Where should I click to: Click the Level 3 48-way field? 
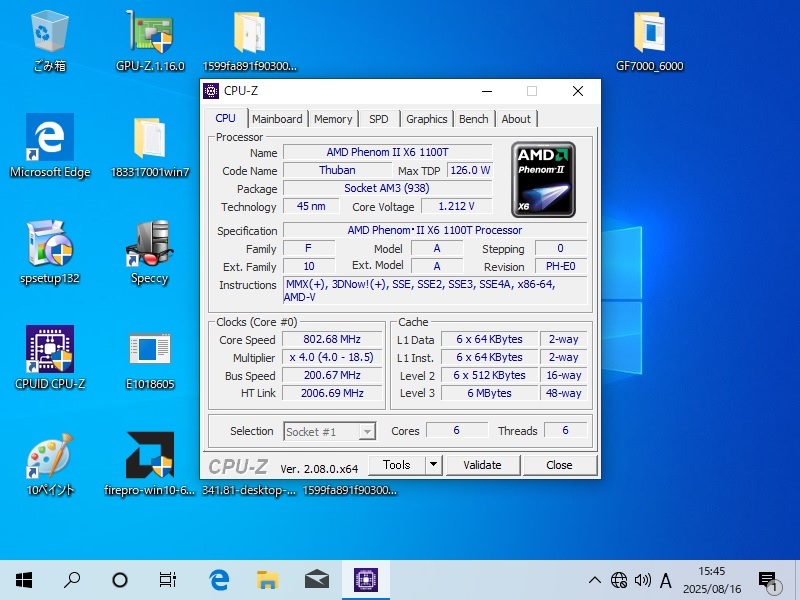(563, 393)
